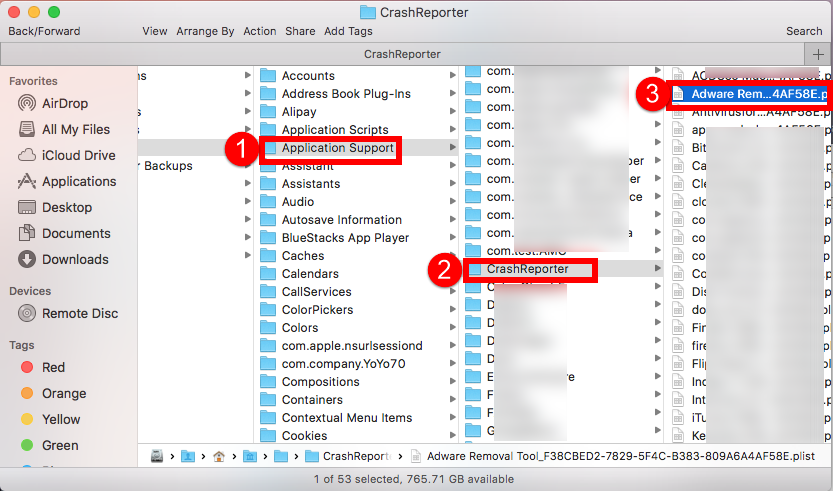This screenshot has height=491, width=833.
Task: Click the Library folder icon in path bar
Action: point(250,456)
